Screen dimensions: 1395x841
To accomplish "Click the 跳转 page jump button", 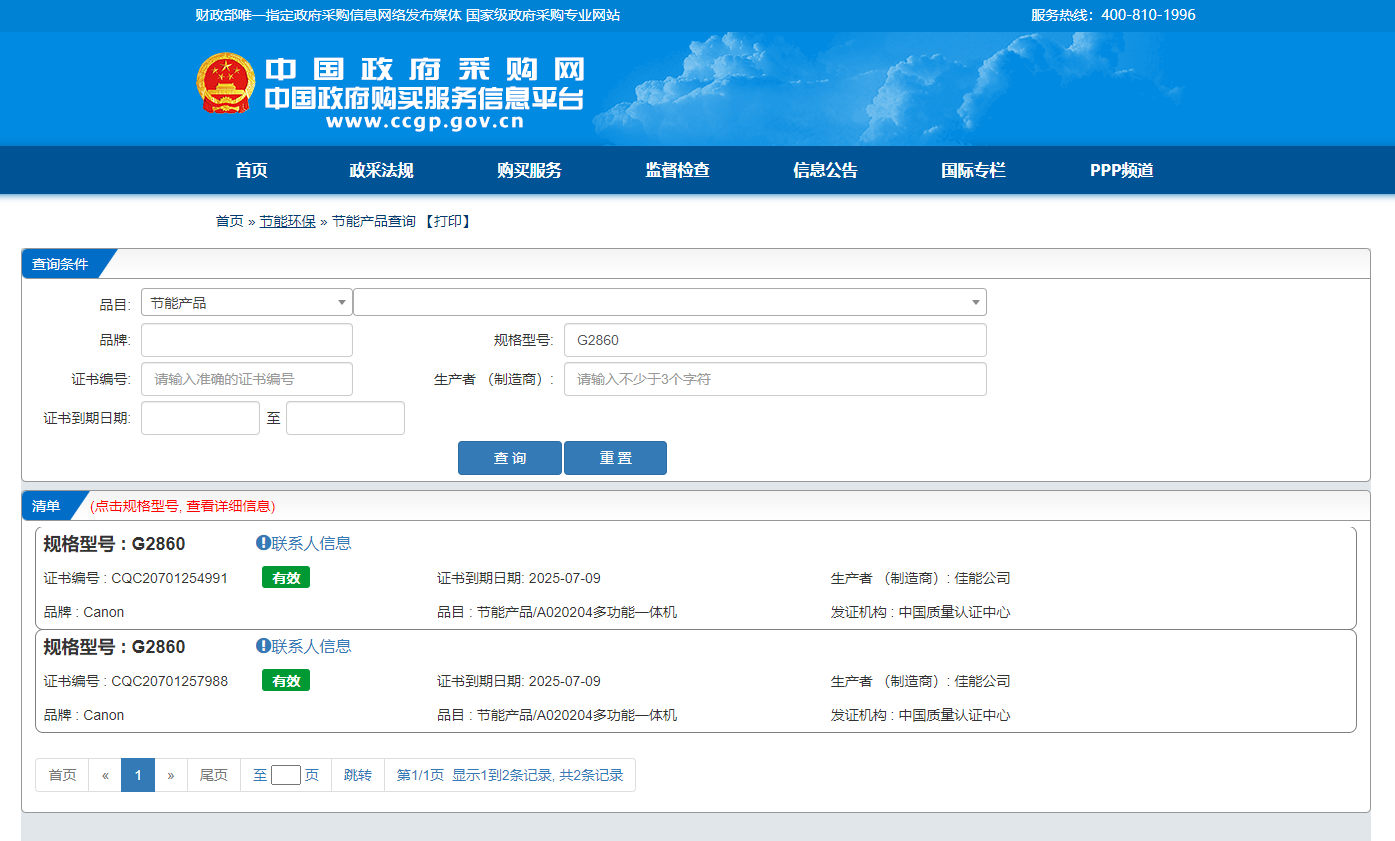I will [357, 775].
